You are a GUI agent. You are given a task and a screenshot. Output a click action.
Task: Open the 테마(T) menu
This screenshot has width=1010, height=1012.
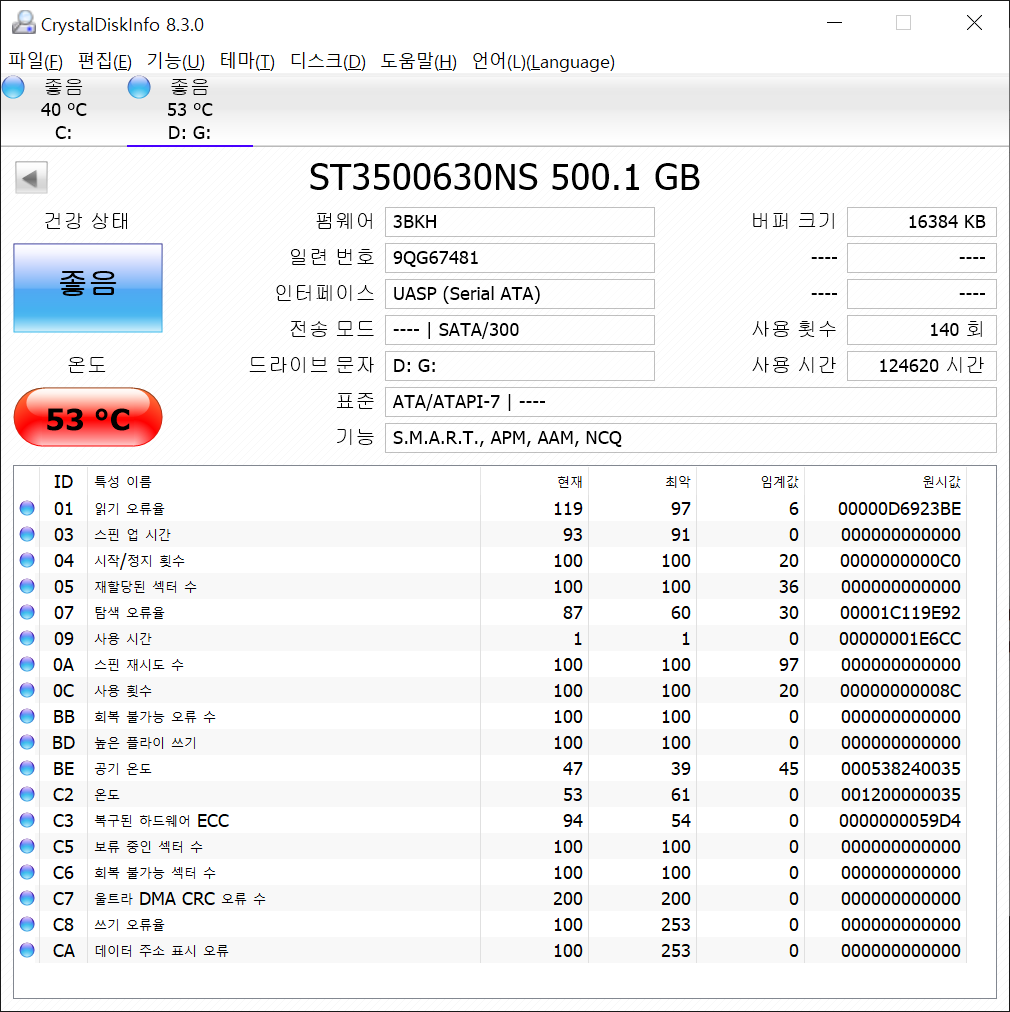(247, 62)
